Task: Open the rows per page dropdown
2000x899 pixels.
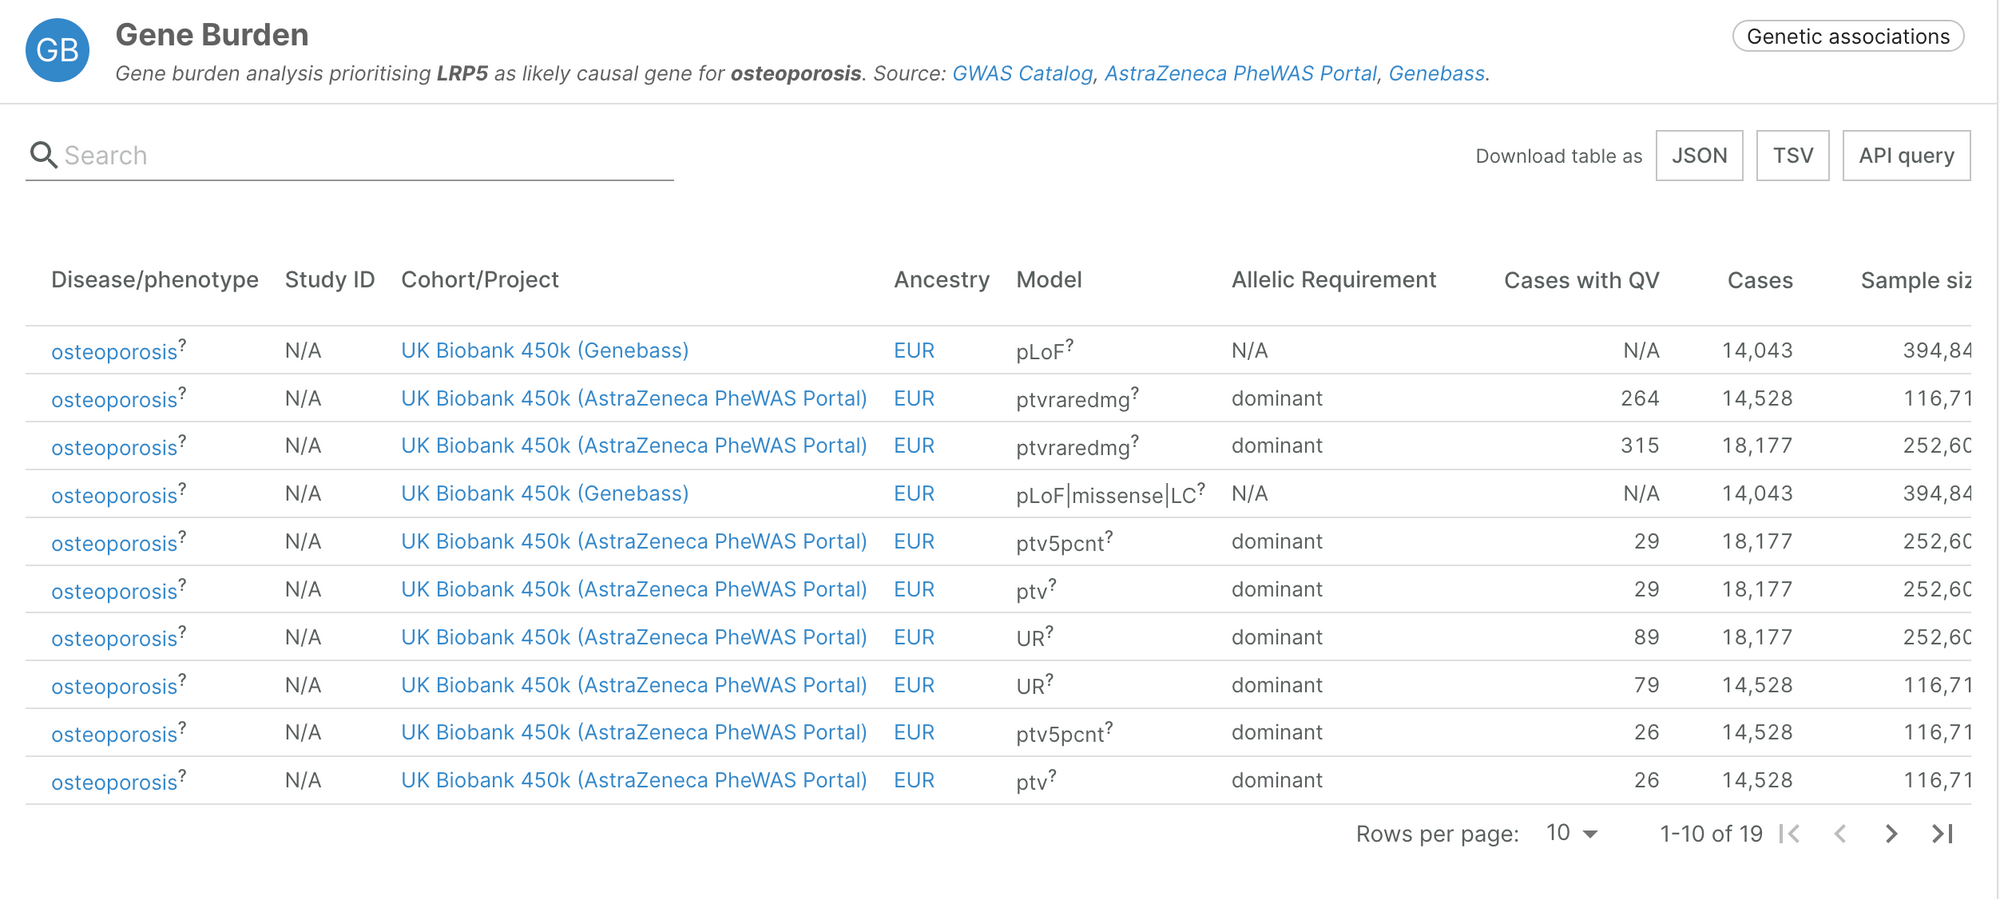Action: pos(1572,833)
